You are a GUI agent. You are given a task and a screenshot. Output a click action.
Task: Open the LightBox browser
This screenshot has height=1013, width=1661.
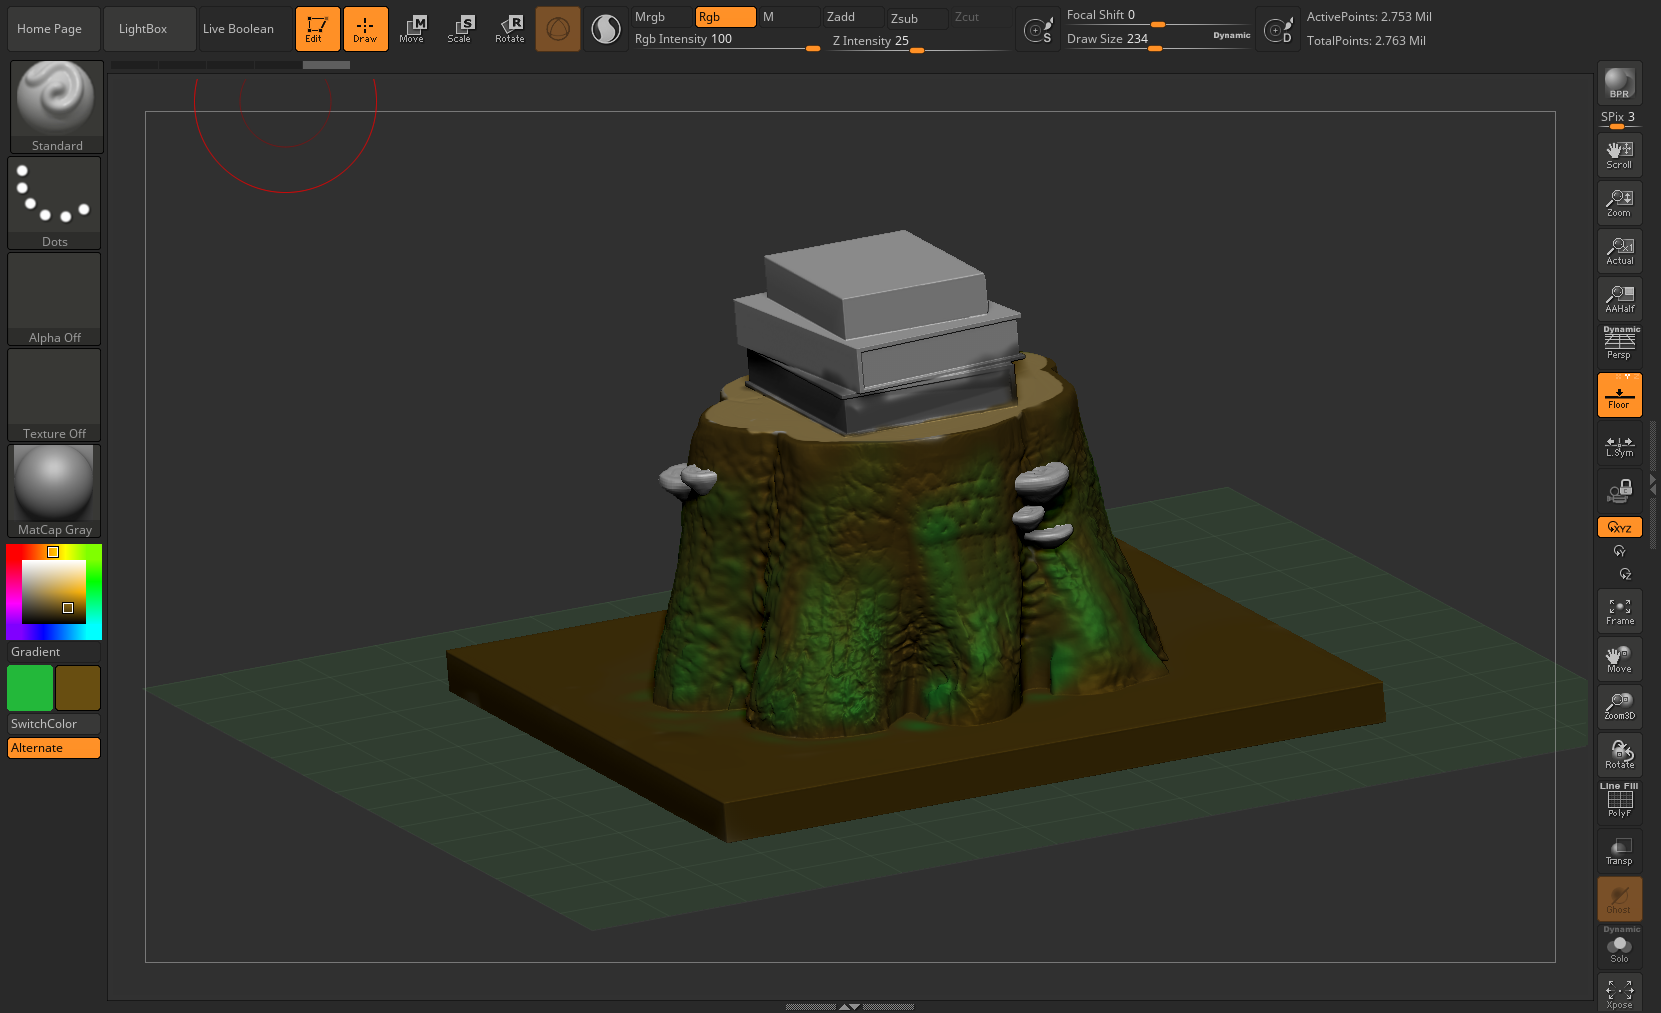[x=143, y=29]
